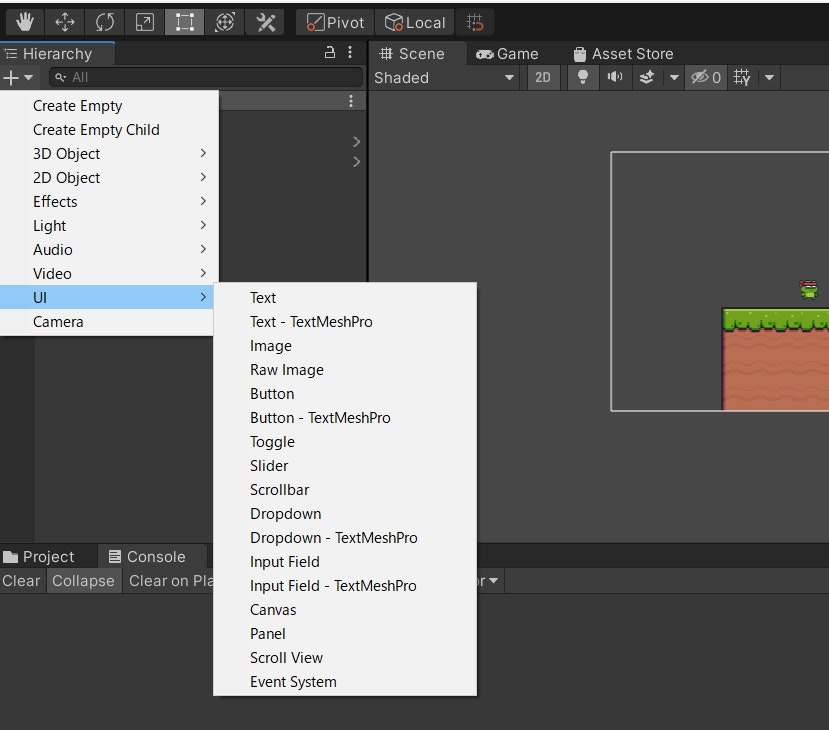Select the Hand tool

24,22
